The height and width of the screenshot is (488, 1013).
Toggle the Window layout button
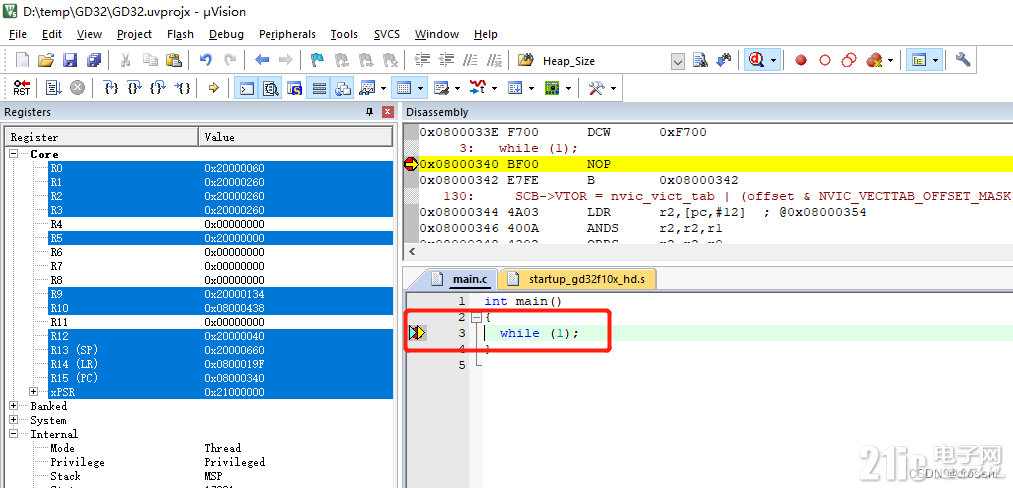click(x=918, y=60)
